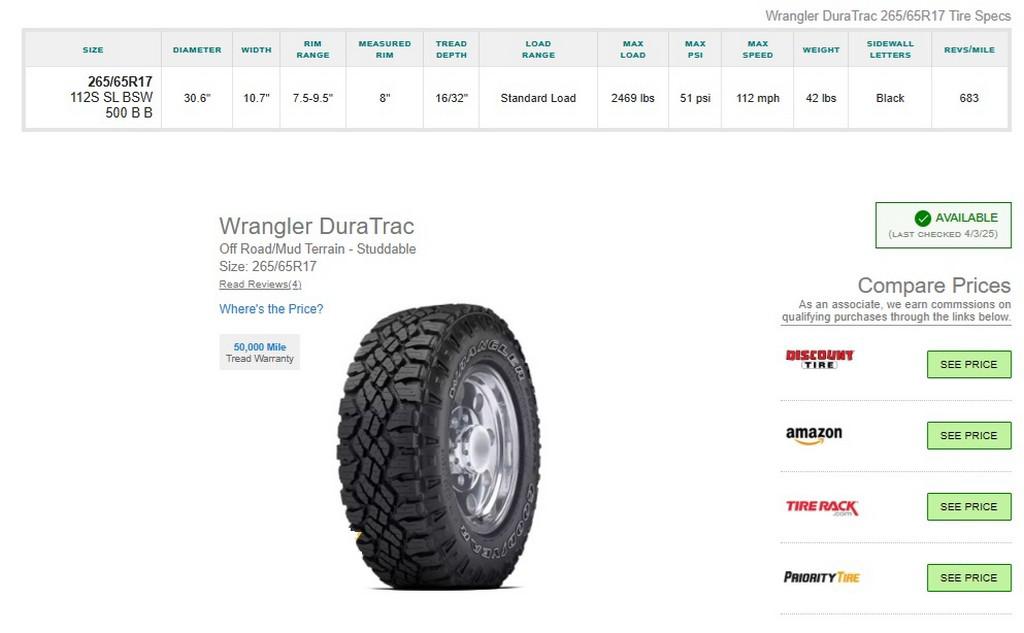
Task: Click the Sidewall Letters column header
Action: point(889,49)
